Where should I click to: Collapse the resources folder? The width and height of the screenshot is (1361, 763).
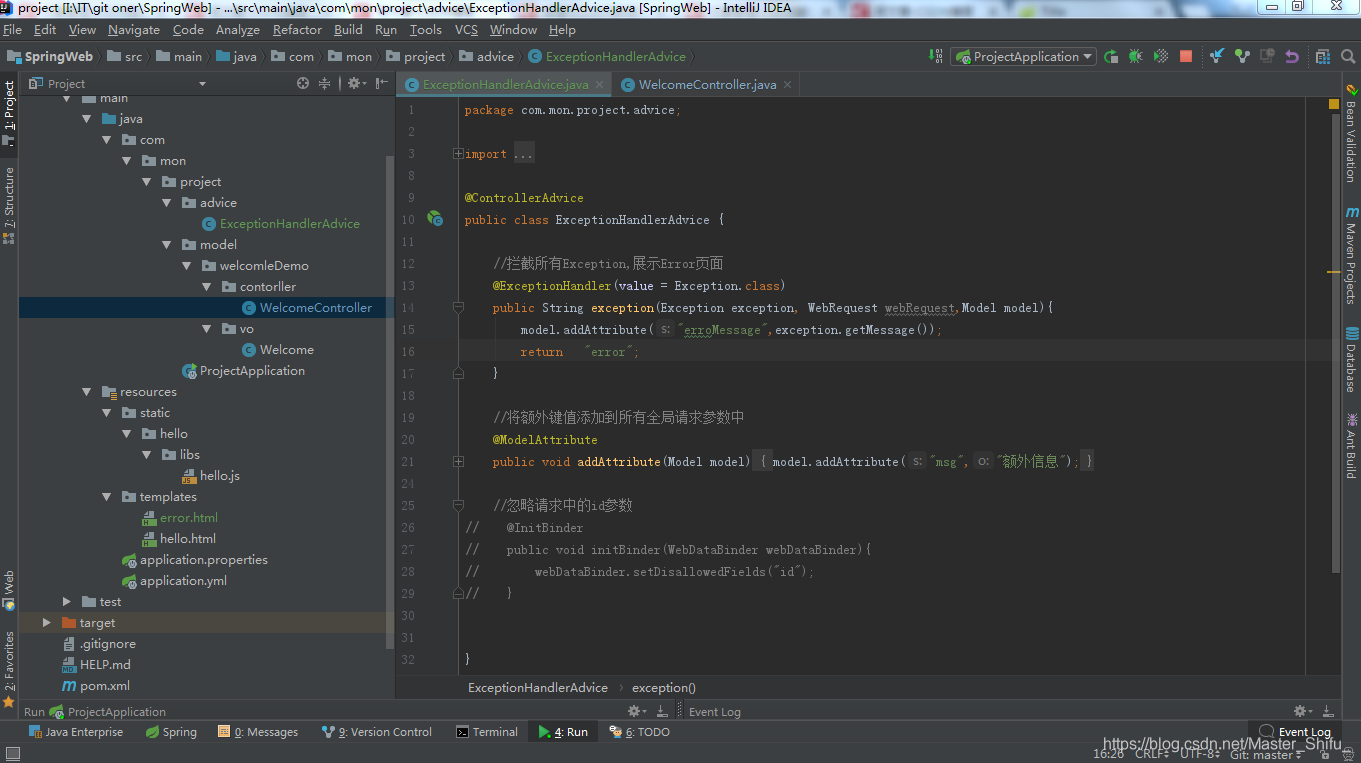click(88, 392)
